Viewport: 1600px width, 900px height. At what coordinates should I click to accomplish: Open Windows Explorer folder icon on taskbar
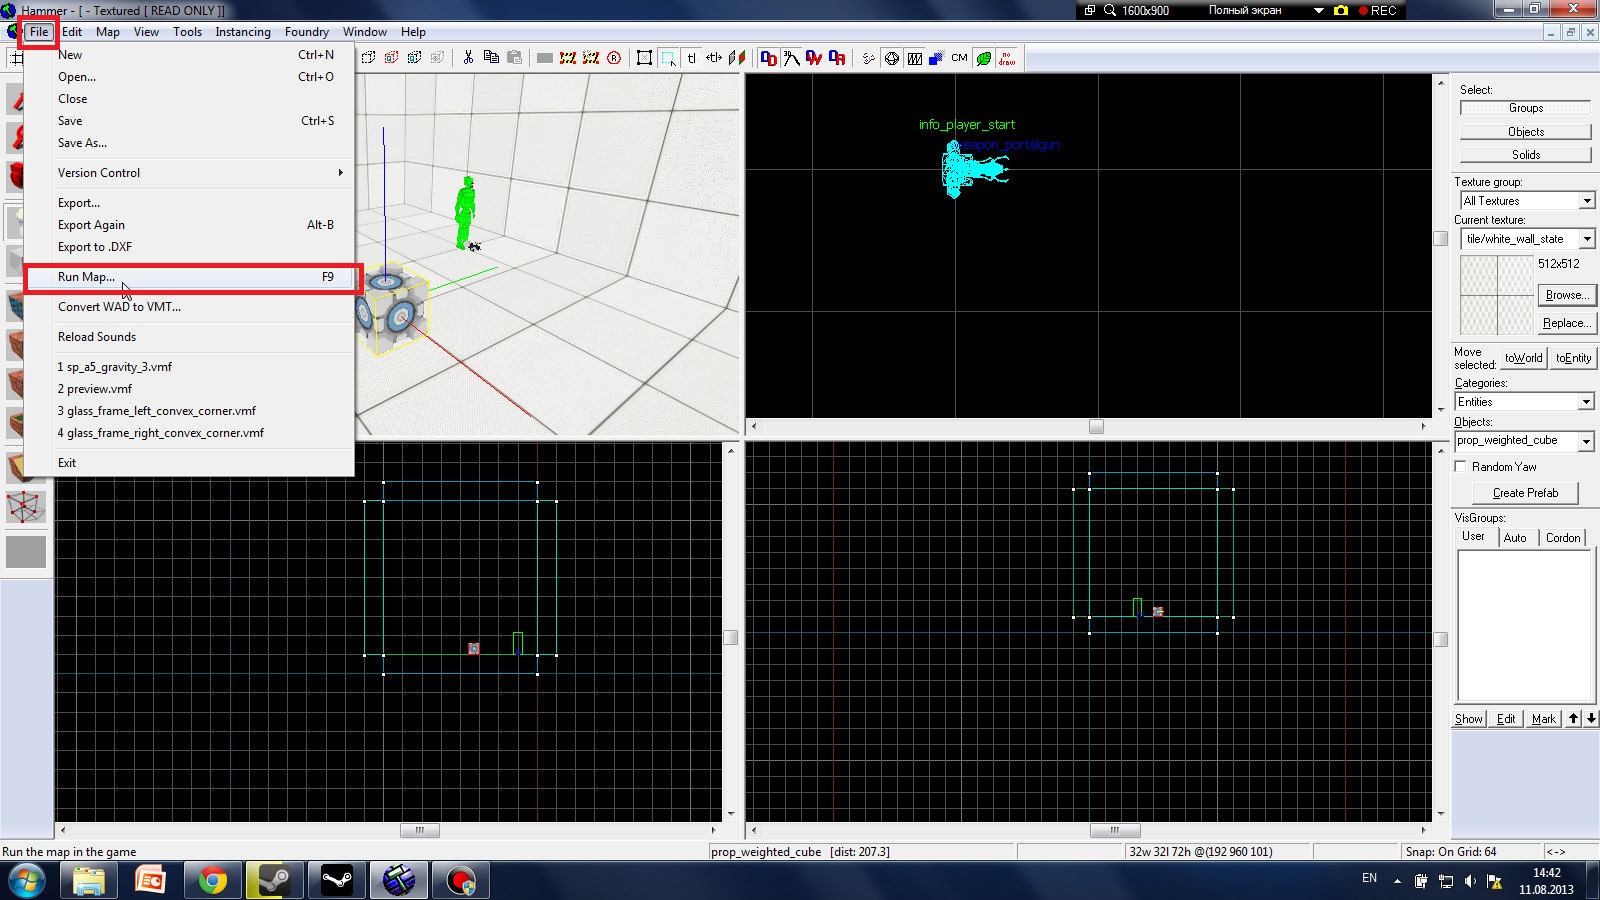tap(88, 881)
